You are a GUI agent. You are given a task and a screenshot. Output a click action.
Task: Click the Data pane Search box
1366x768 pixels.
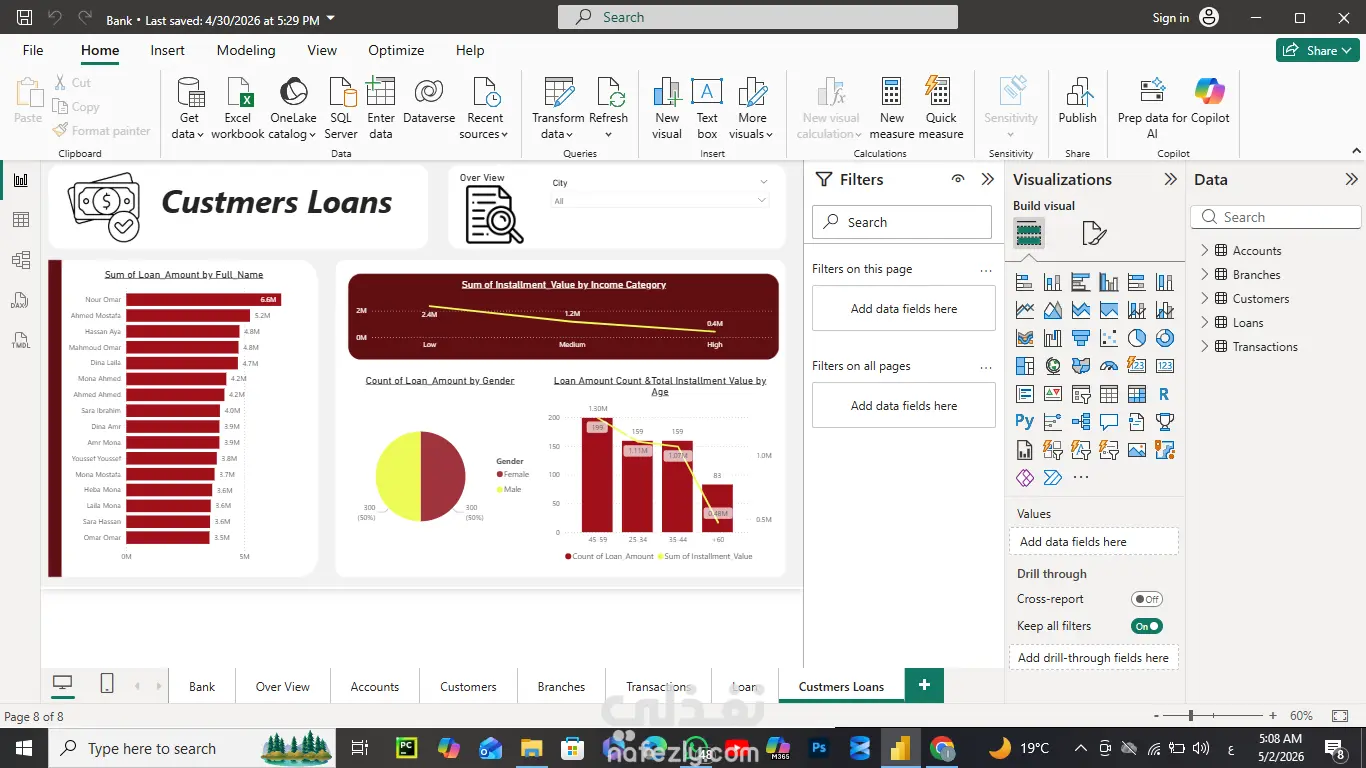pos(1276,217)
